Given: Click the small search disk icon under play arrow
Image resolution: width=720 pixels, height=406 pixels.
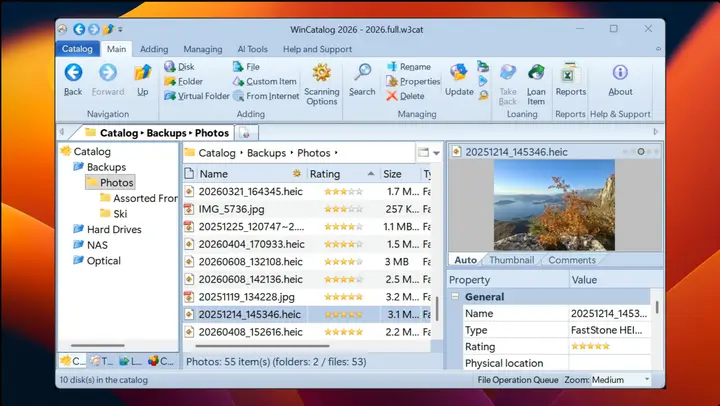Looking at the screenshot, I should (x=483, y=96).
